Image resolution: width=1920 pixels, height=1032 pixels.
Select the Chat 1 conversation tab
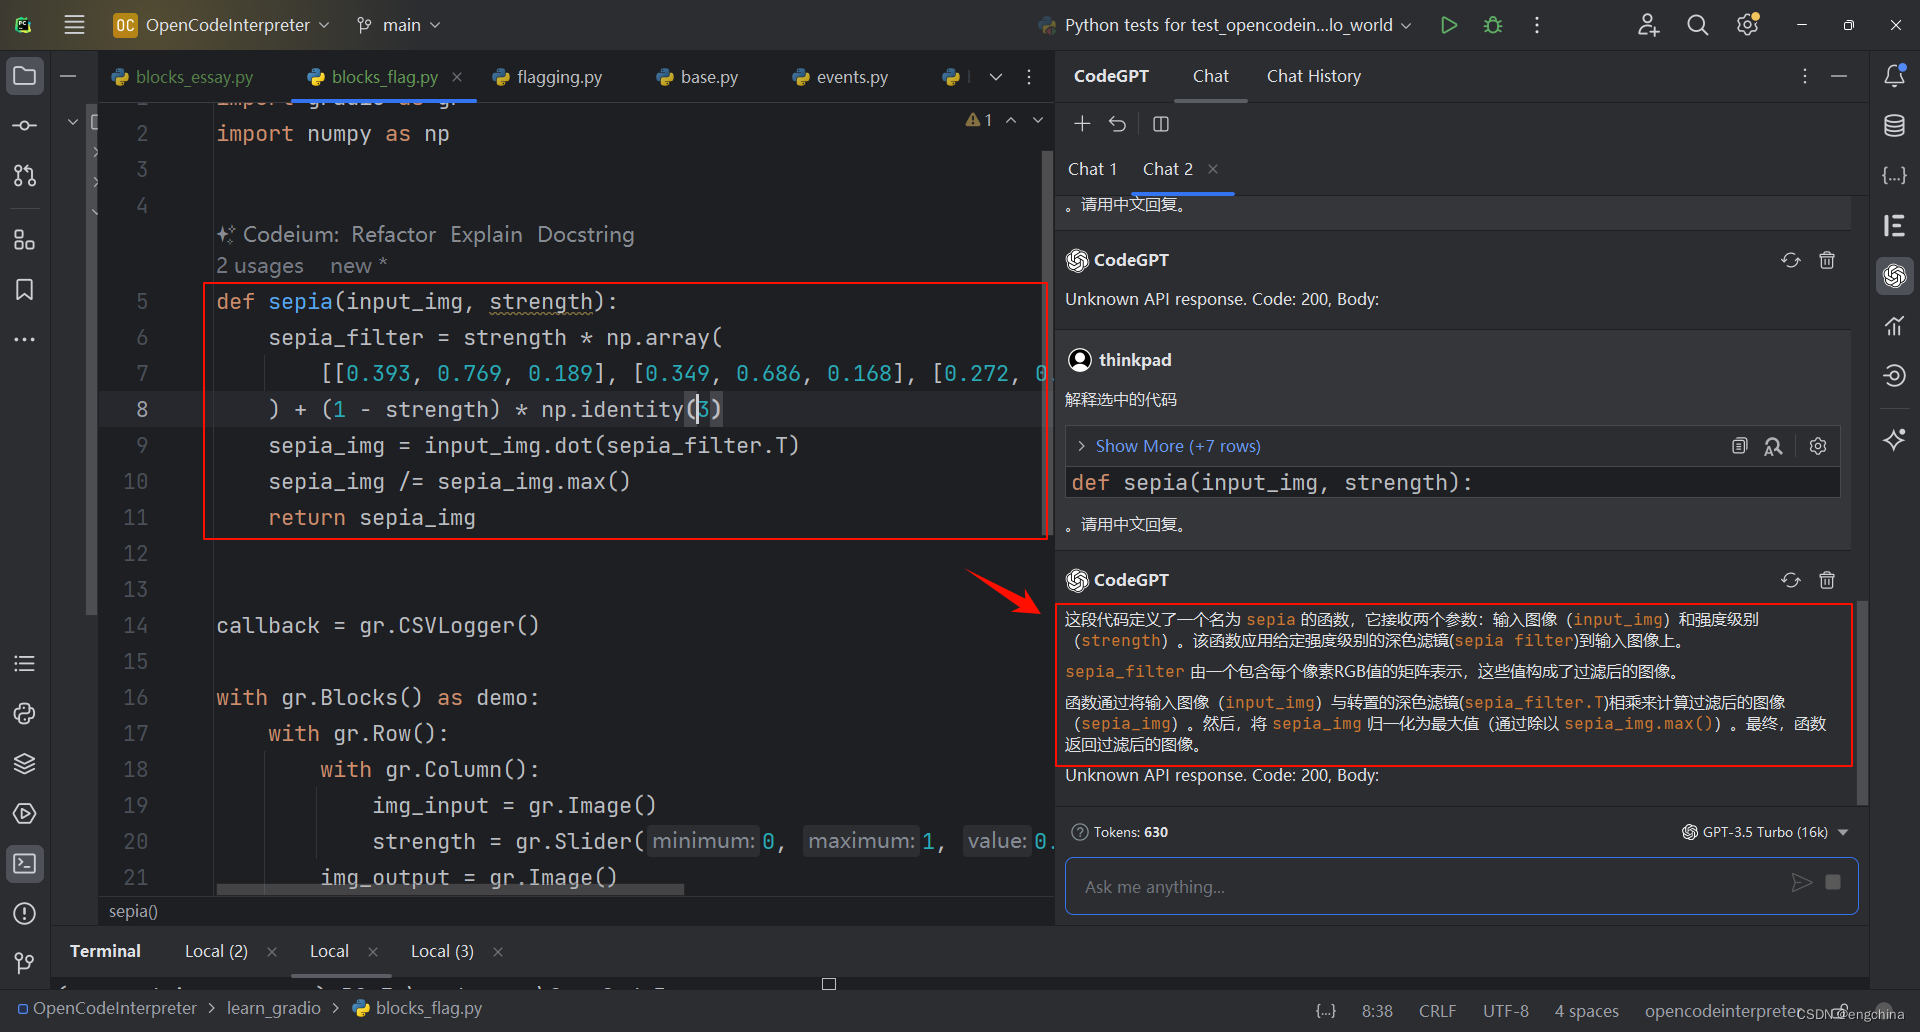pos(1092,169)
